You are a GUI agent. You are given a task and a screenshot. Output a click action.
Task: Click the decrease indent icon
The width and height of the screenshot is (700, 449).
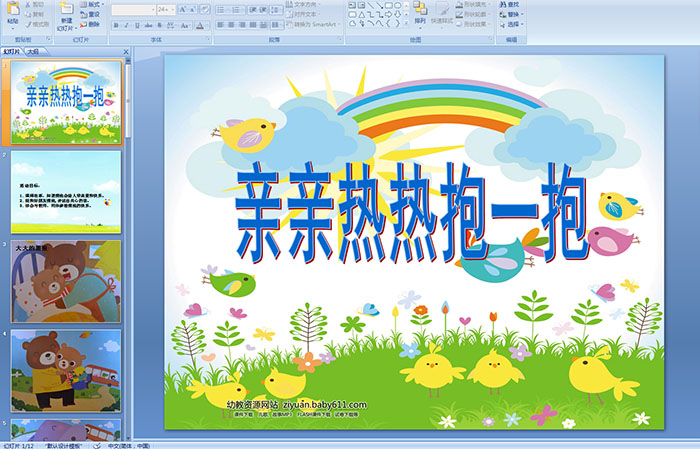(x=253, y=10)
